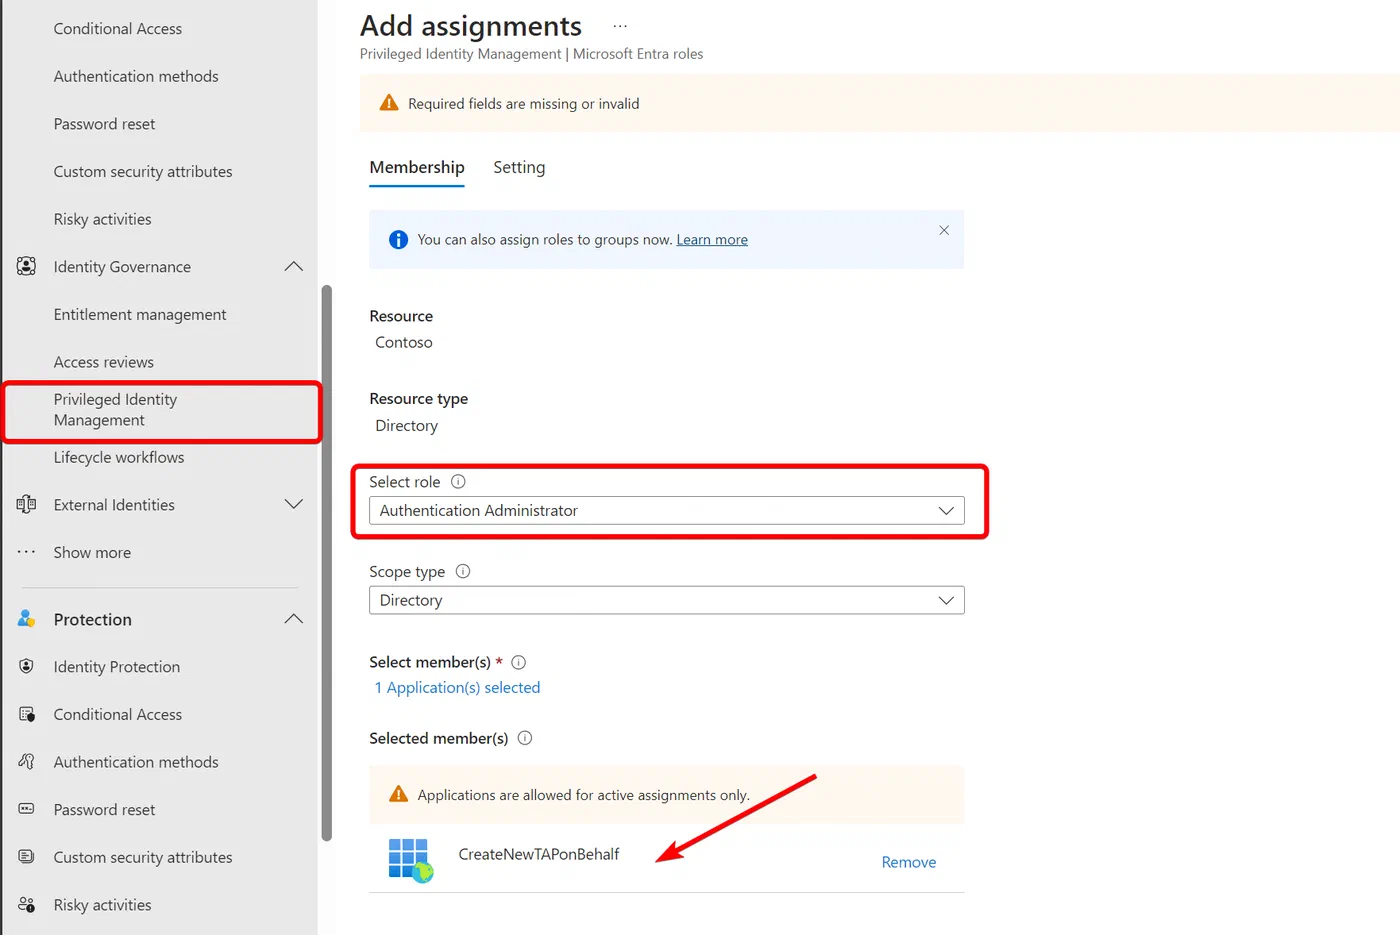Click the Authentication methods sidebar icon

tap(26, 761)
